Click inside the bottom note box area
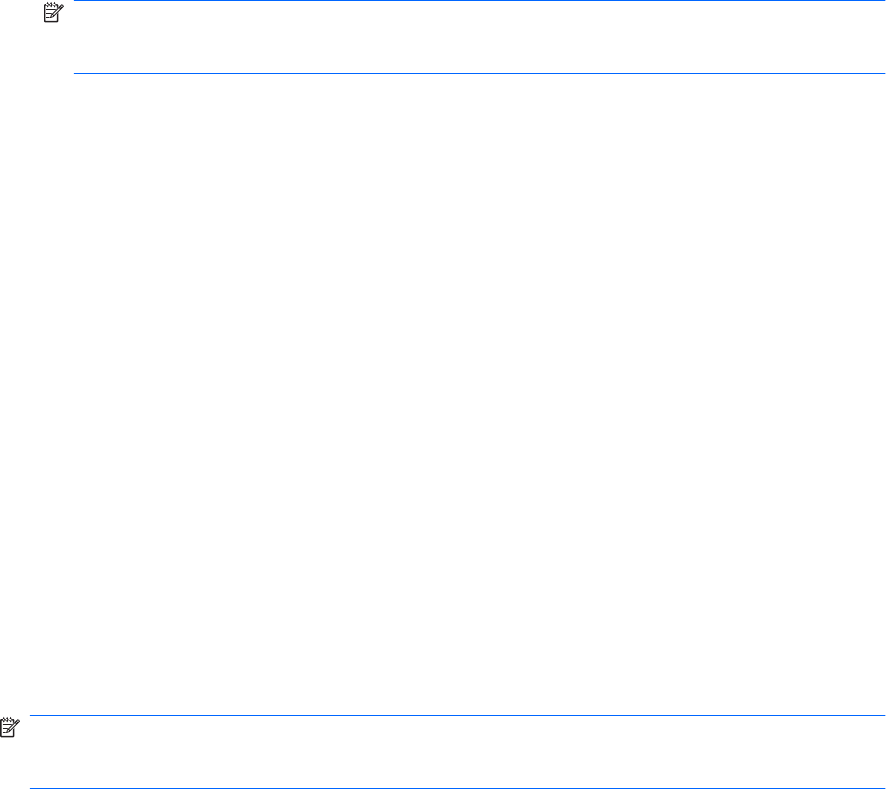 coord(457,752)
